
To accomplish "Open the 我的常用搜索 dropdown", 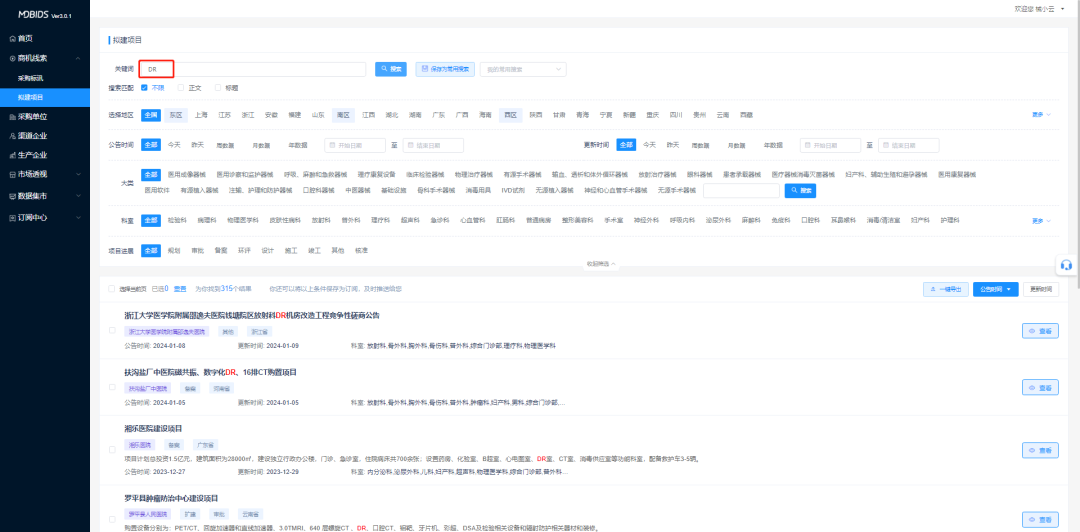I will pos(523,69).
